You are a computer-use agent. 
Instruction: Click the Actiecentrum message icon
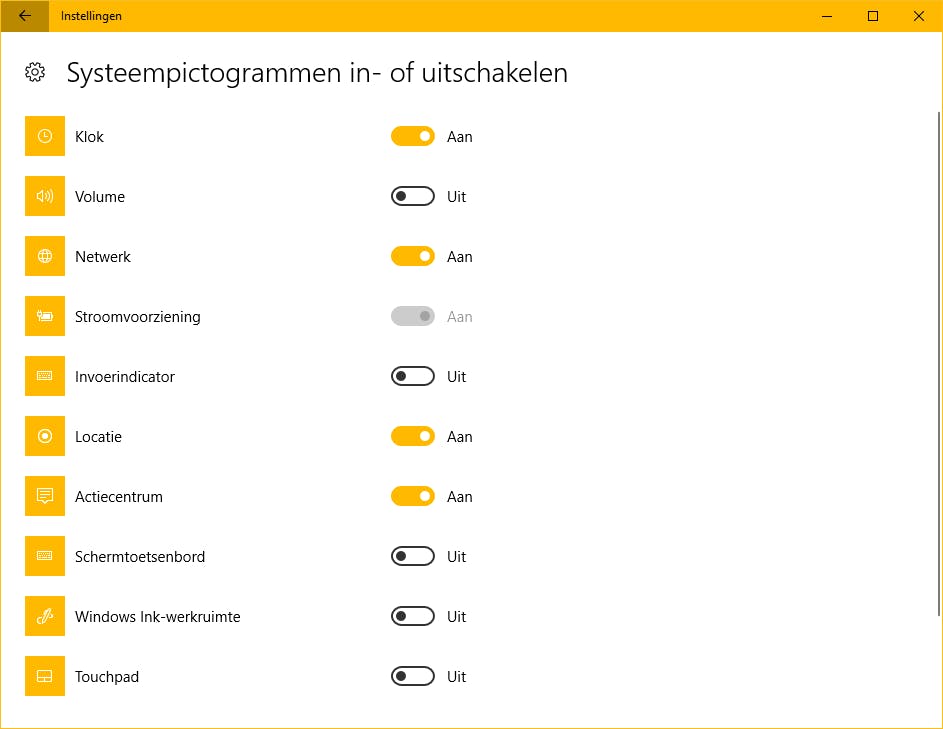point(45,497)
